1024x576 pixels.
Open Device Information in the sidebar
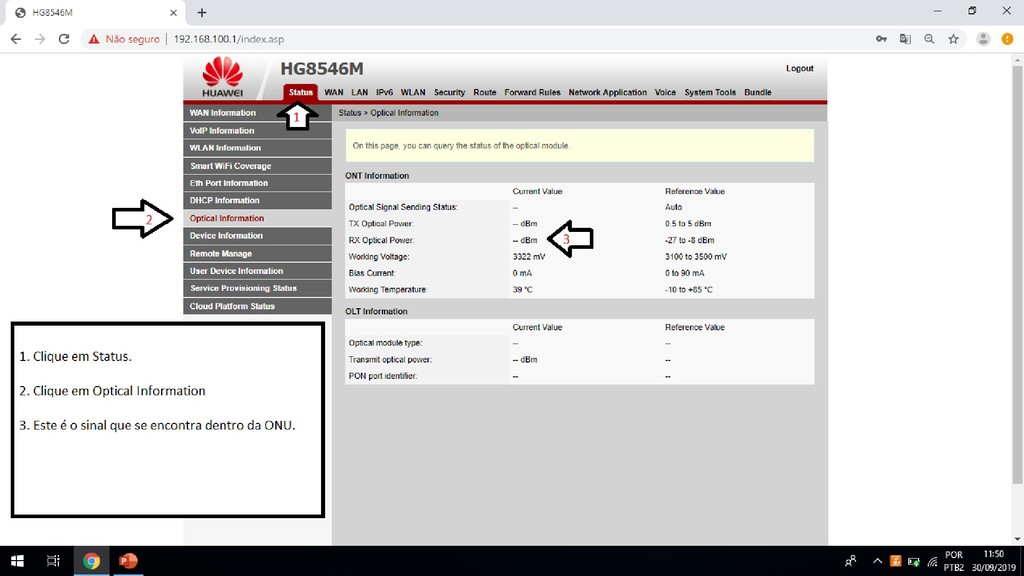point(257,236)
